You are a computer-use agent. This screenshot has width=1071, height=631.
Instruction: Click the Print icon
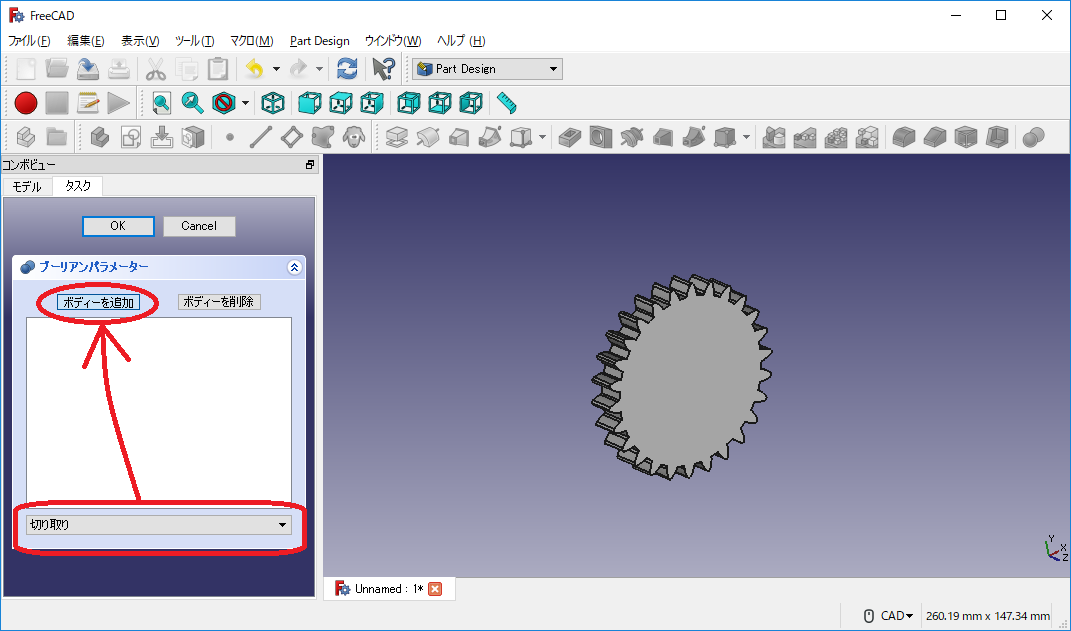[x=119, y=69]
